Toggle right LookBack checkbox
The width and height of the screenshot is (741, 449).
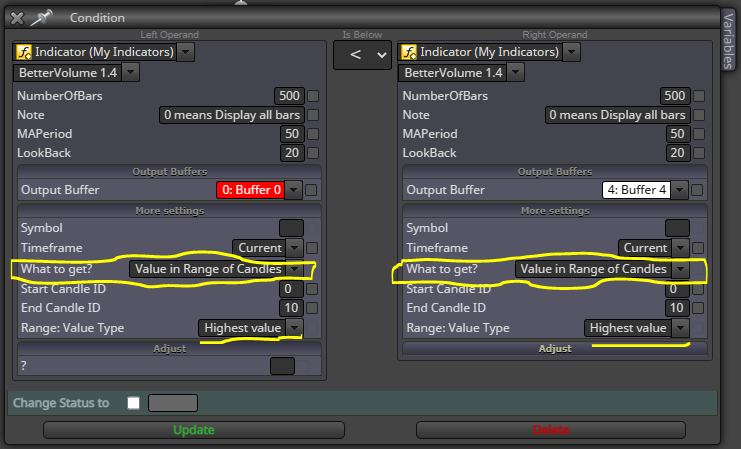click(698, 153)
